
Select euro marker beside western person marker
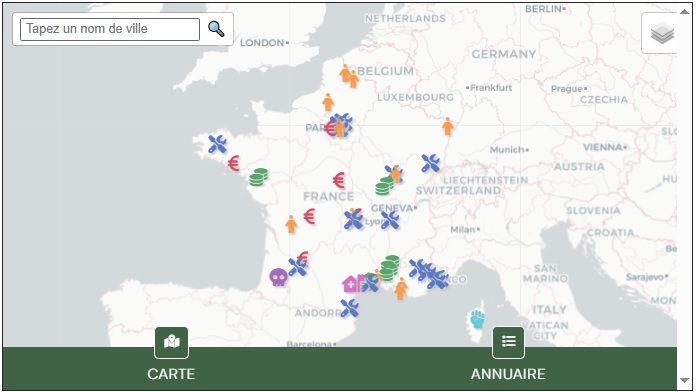310,216
